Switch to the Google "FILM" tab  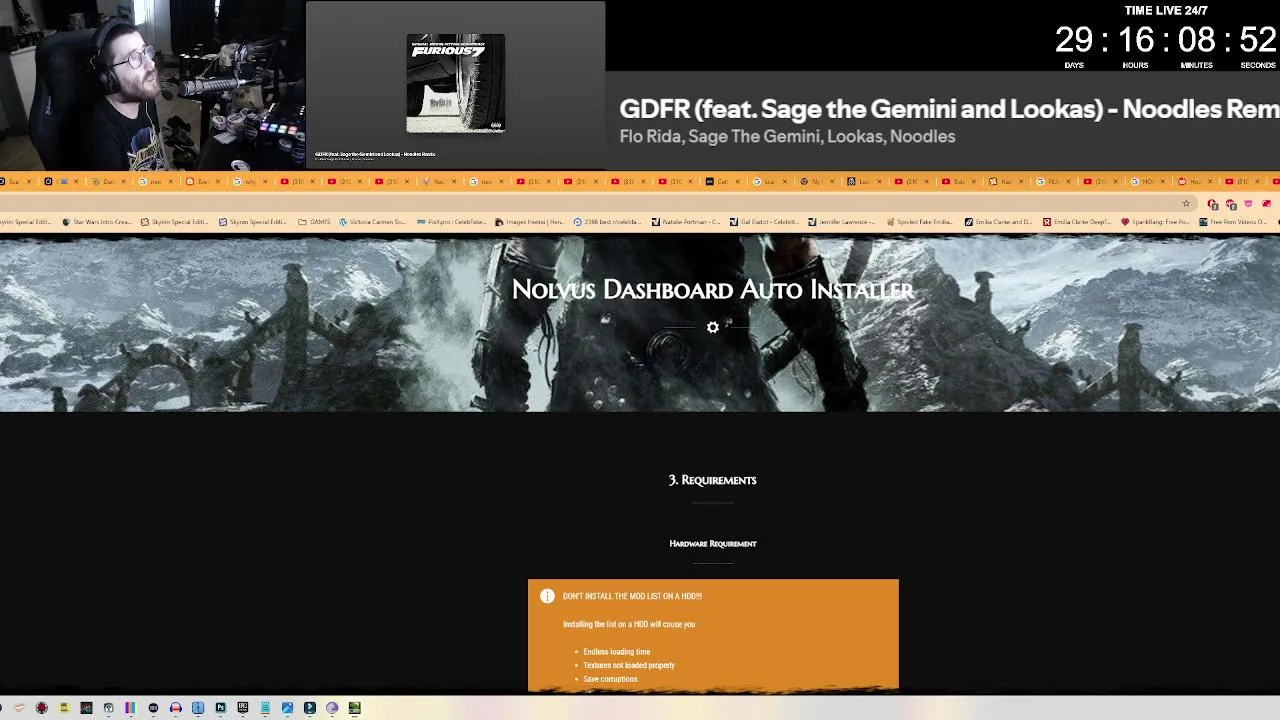coord(1052,182)
